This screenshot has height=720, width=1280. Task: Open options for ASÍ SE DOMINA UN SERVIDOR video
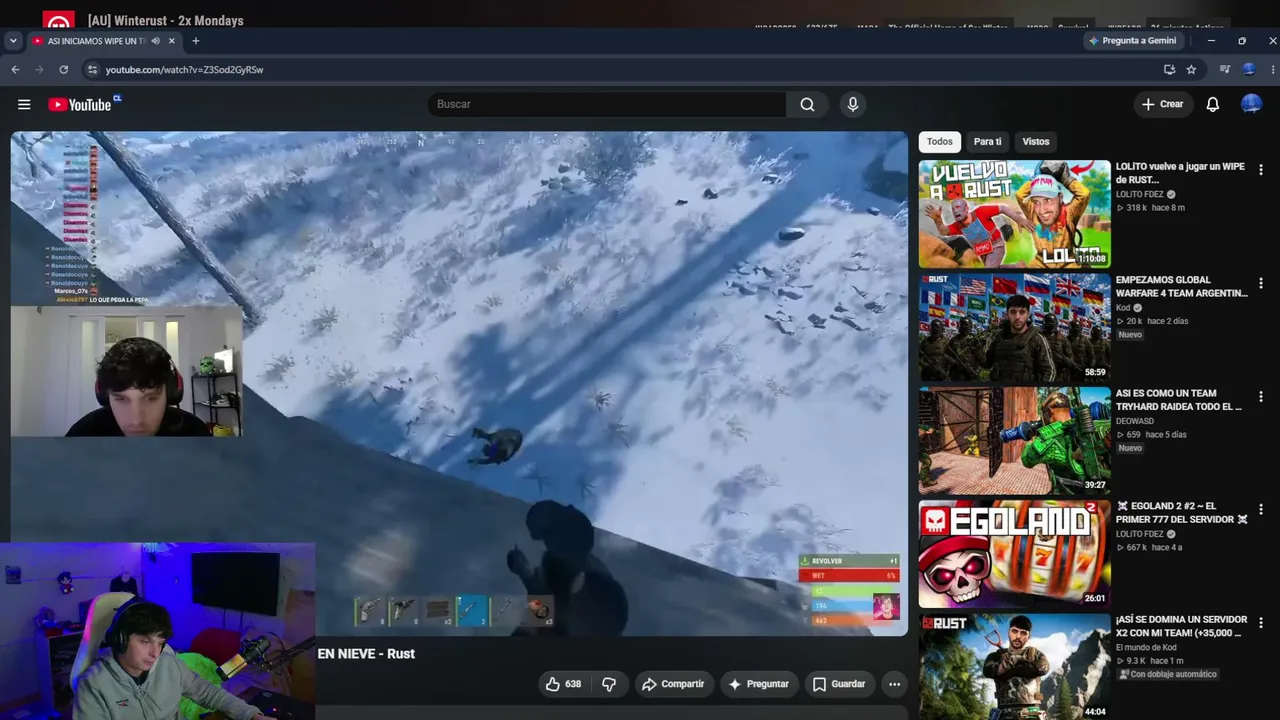click(x=1260, y=623)
